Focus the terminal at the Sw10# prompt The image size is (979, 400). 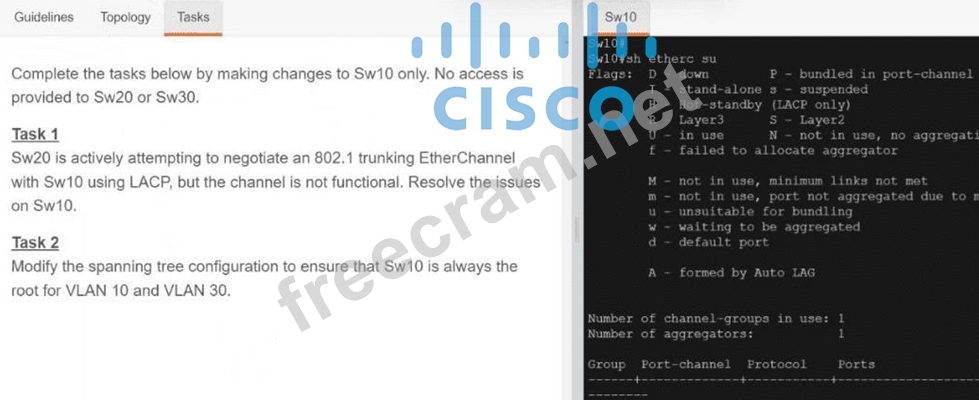[606, 44]
